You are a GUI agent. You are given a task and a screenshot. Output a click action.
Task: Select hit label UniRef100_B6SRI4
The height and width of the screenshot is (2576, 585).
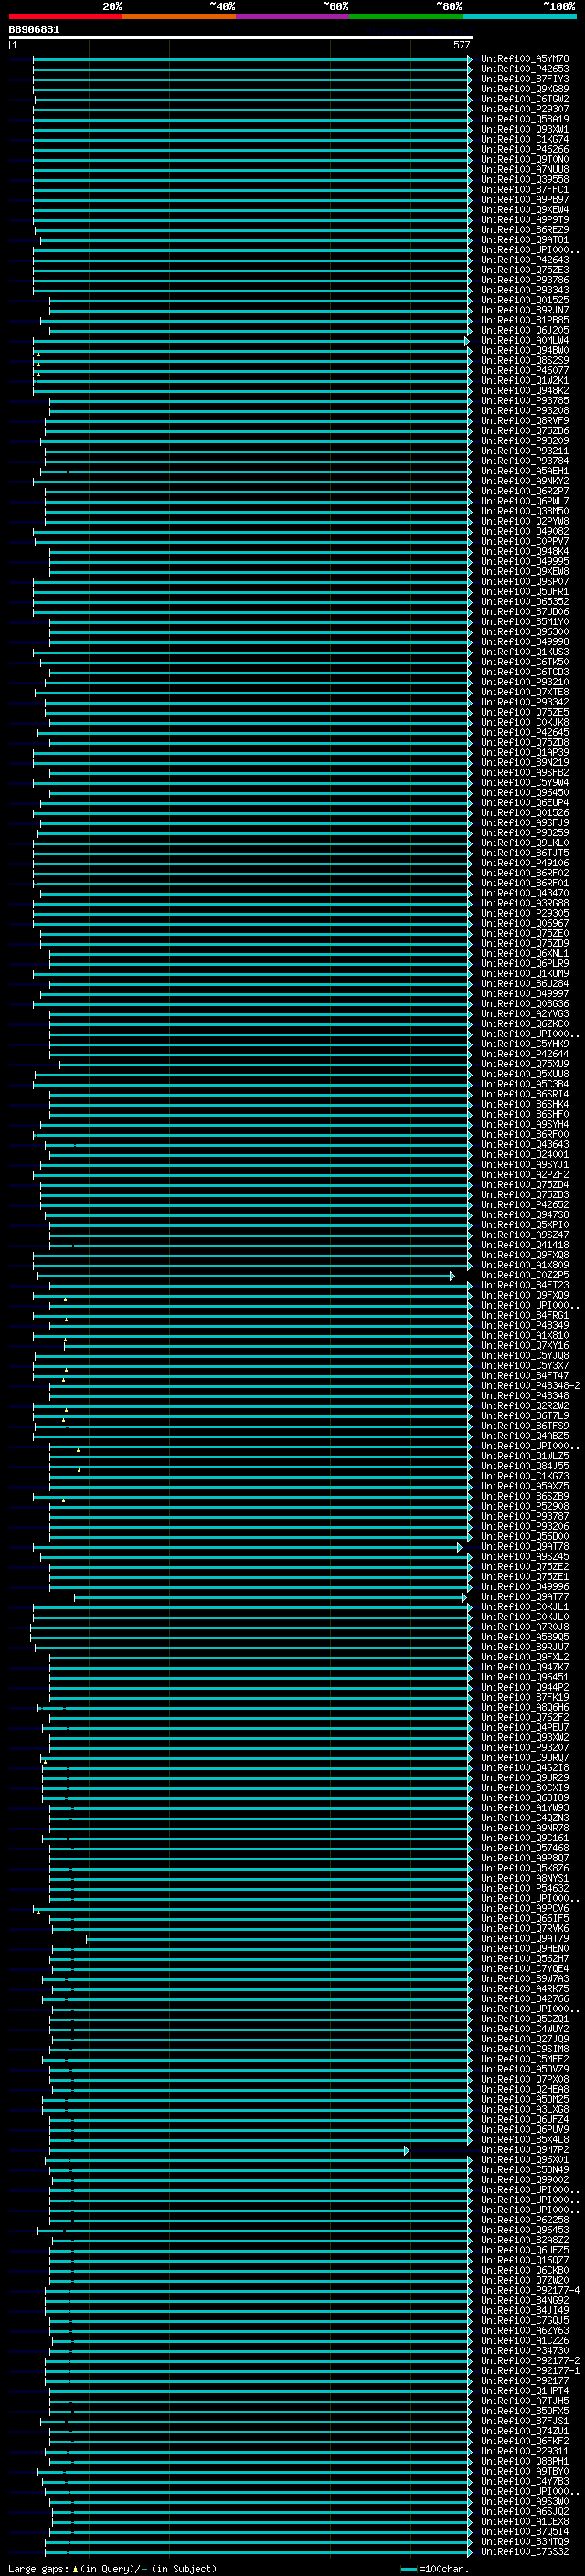point(525,1094)
